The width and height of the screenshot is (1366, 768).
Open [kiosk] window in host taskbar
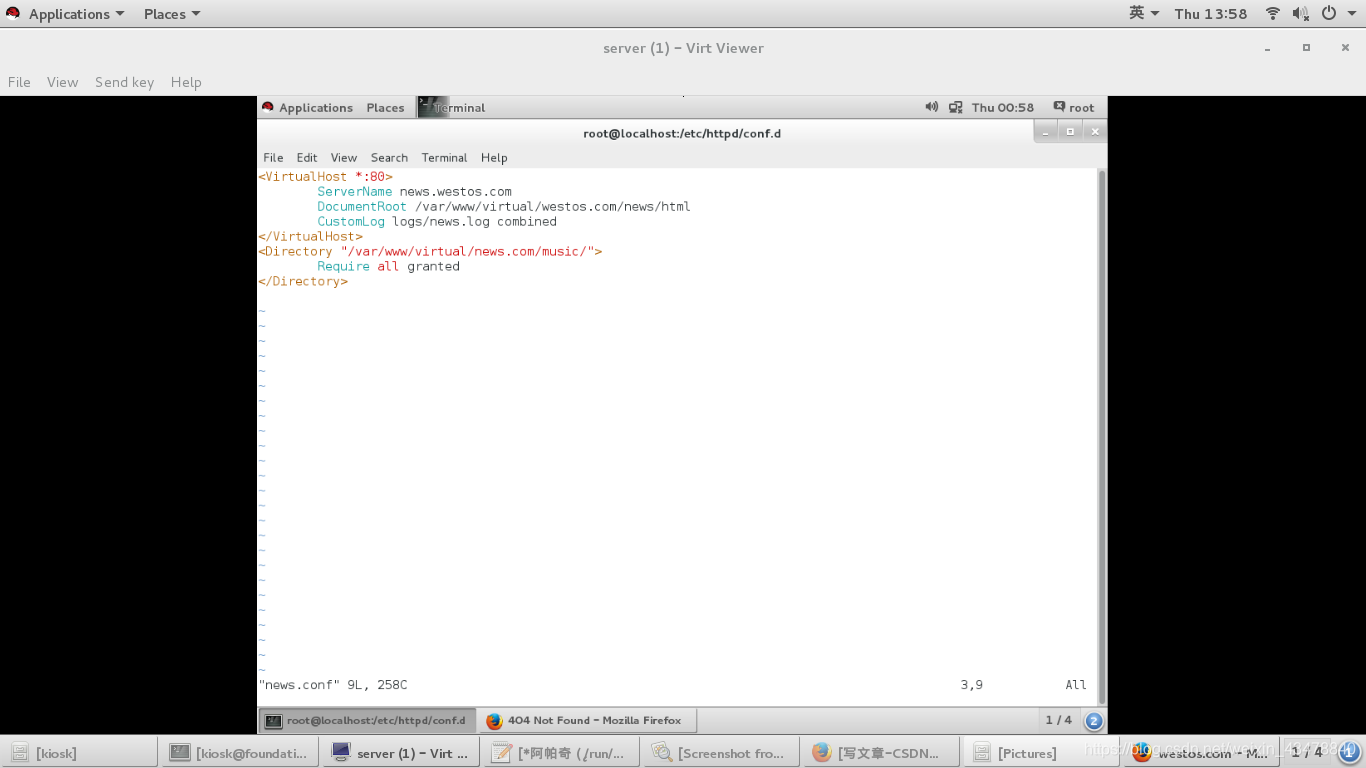tap(80, 753)
